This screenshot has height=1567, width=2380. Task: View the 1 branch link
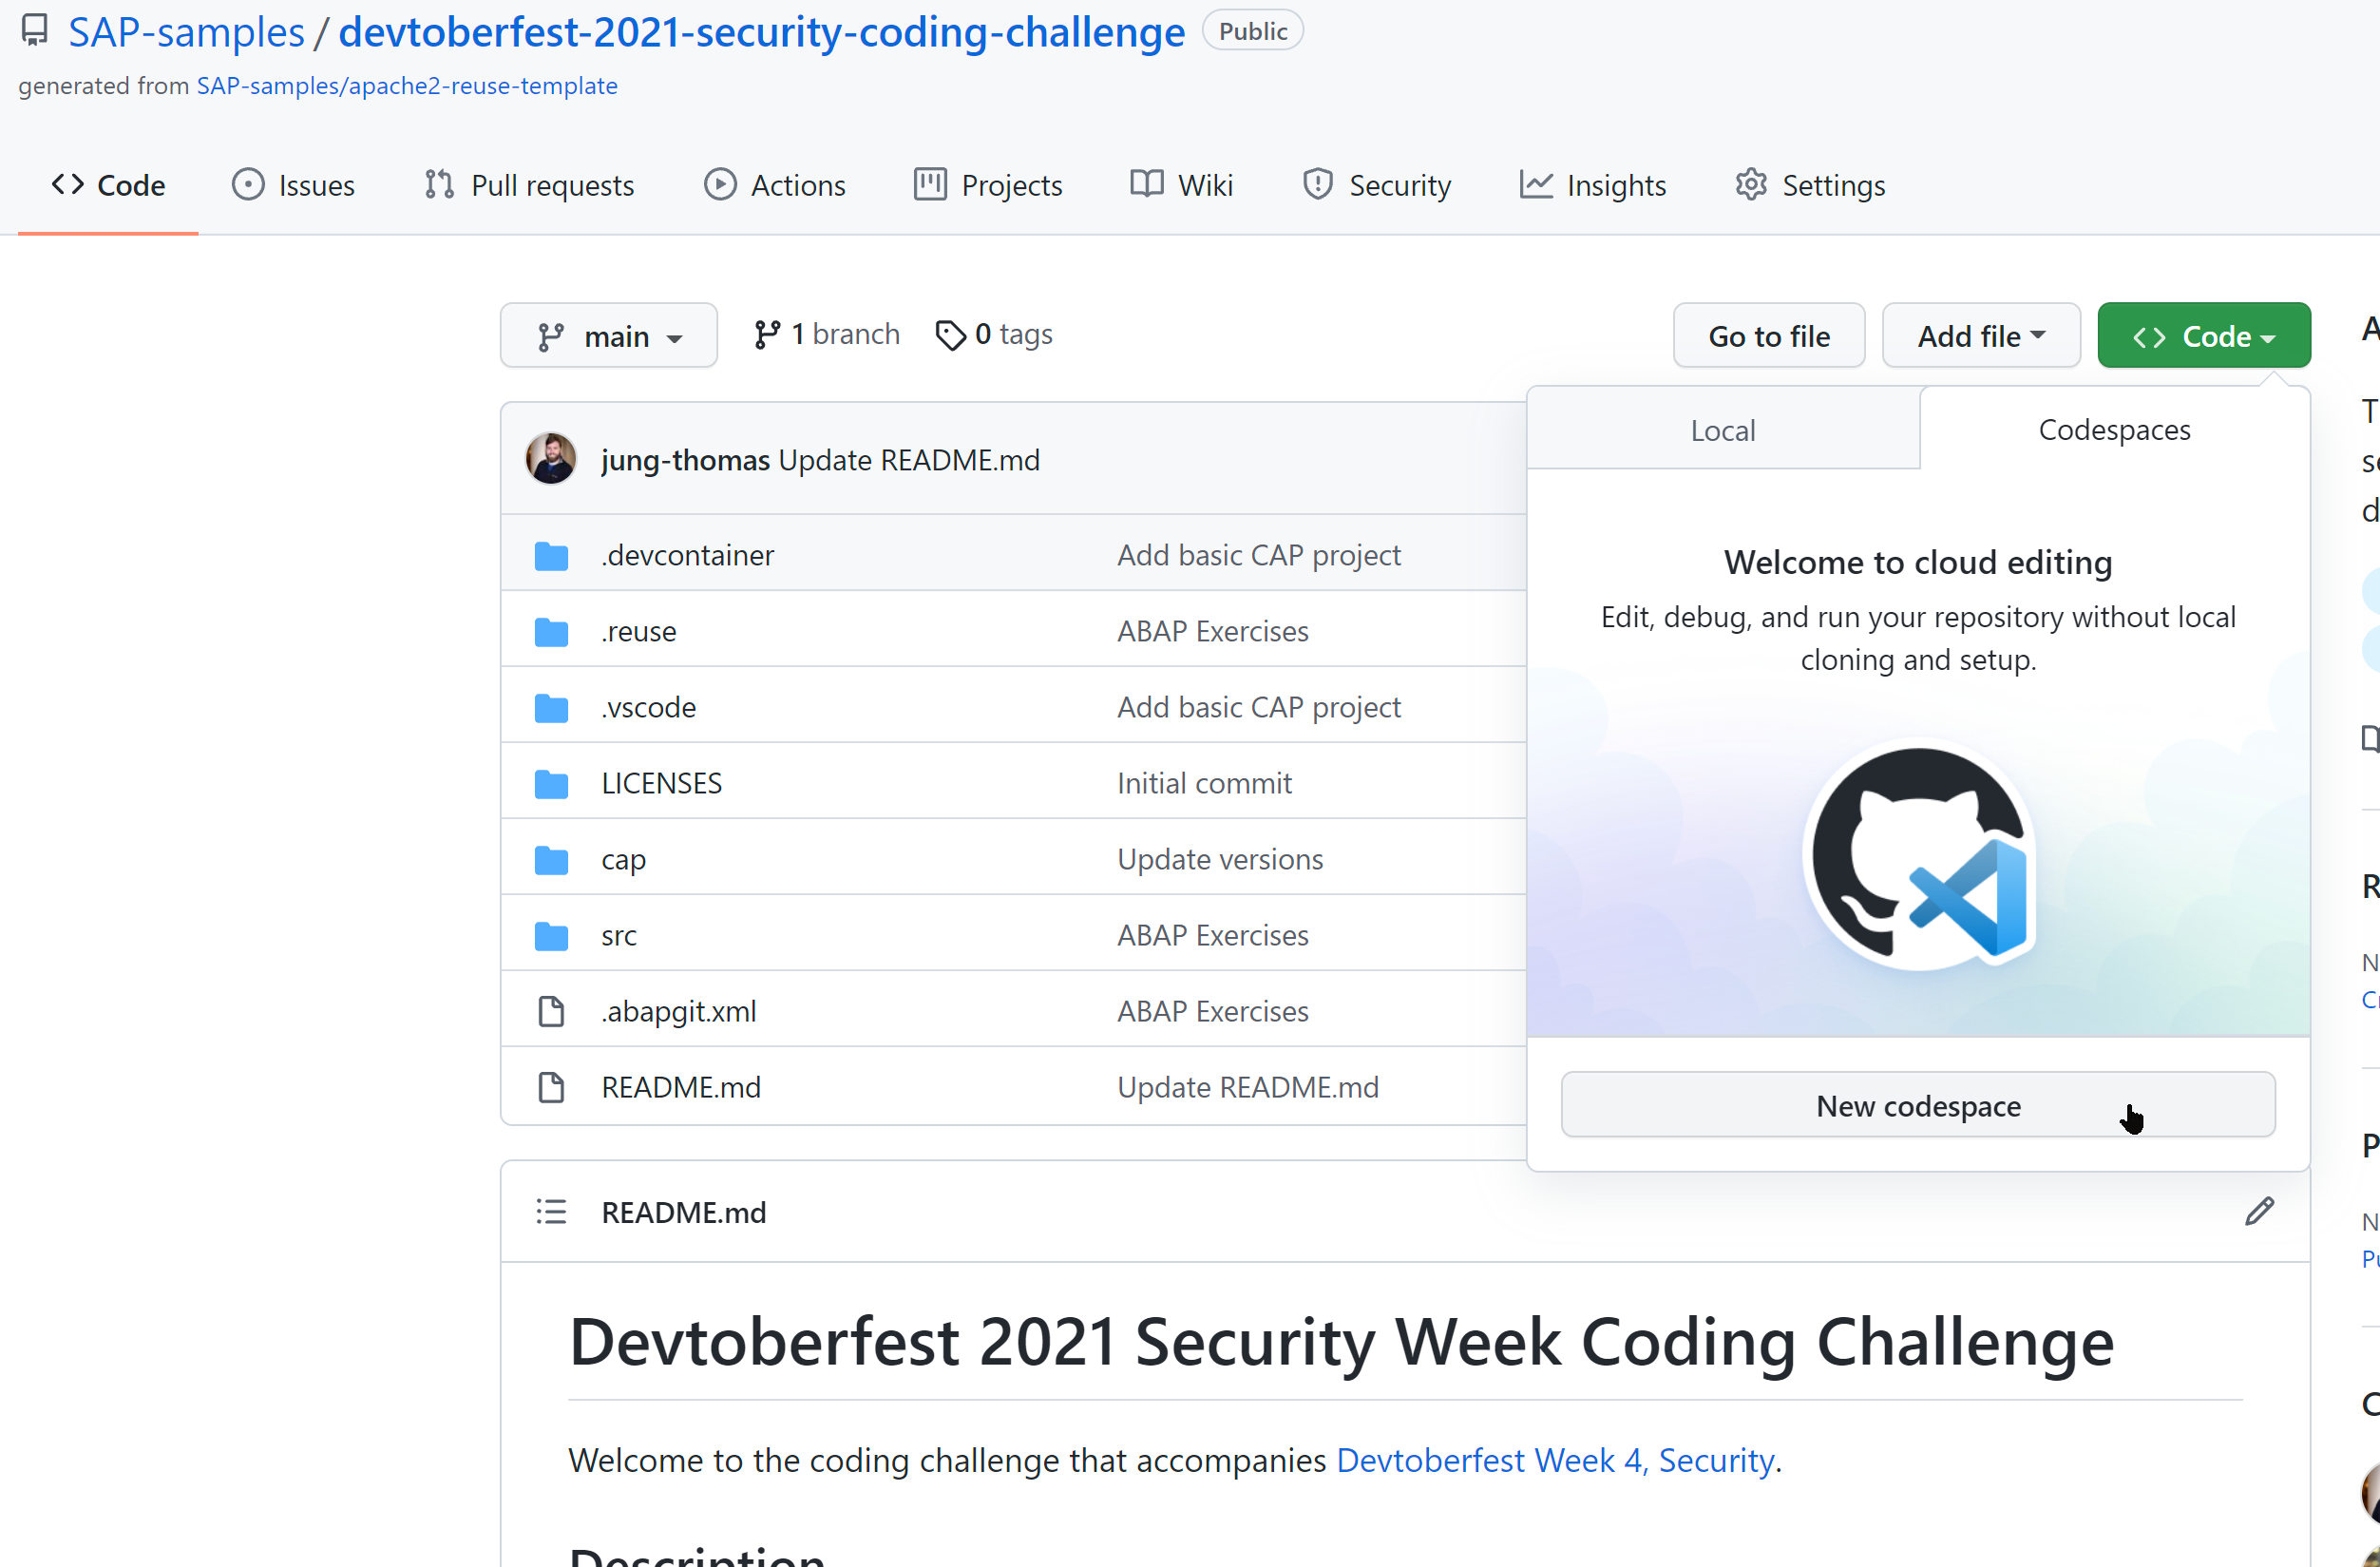pyautogui.click(x=827, y=334)
